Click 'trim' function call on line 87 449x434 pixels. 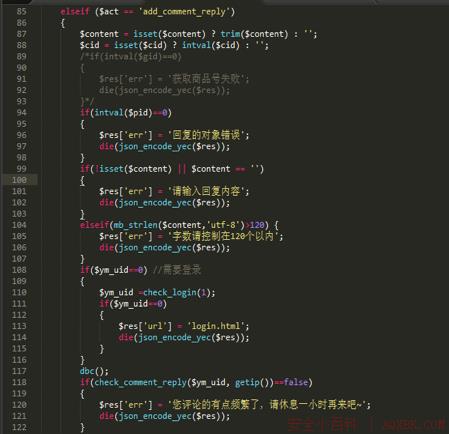[x=230, y=34]
